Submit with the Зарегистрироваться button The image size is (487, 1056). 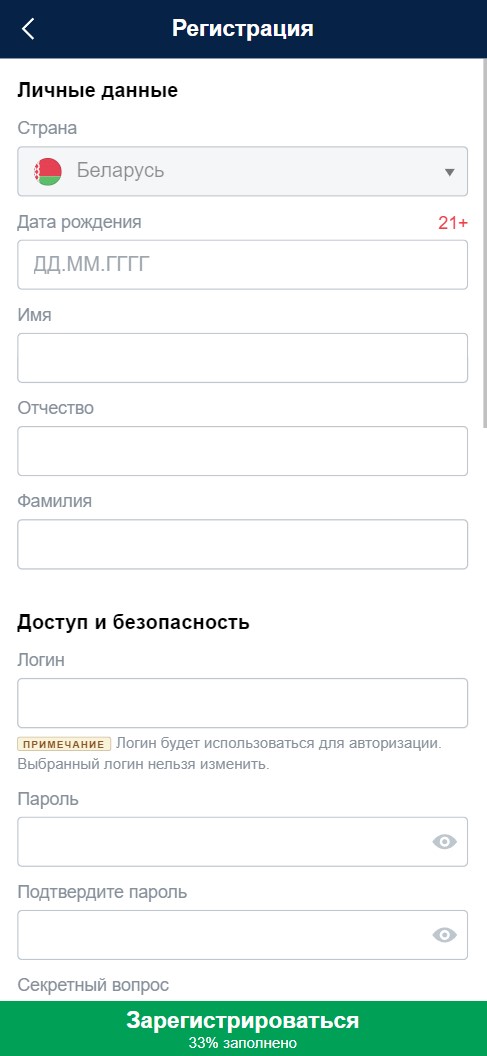pyautogui.click(x=243, y=1028)
